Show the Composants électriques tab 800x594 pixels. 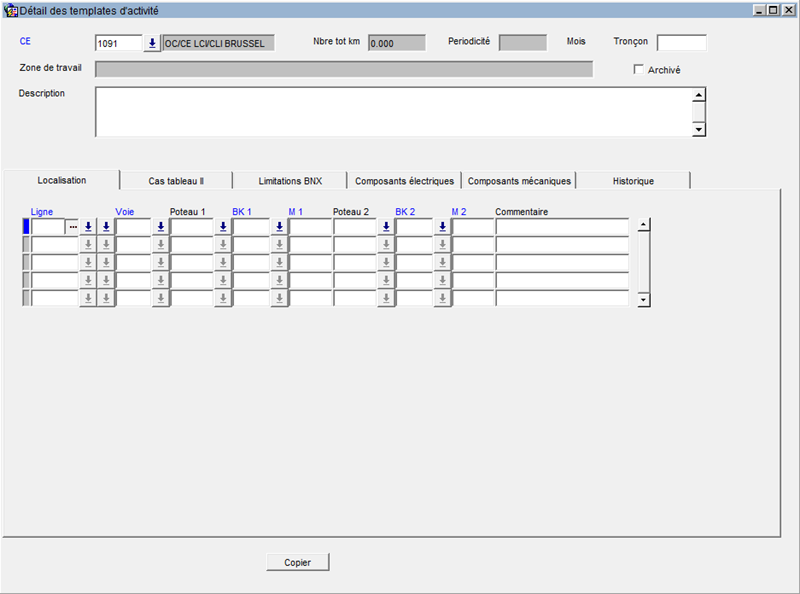405,181
